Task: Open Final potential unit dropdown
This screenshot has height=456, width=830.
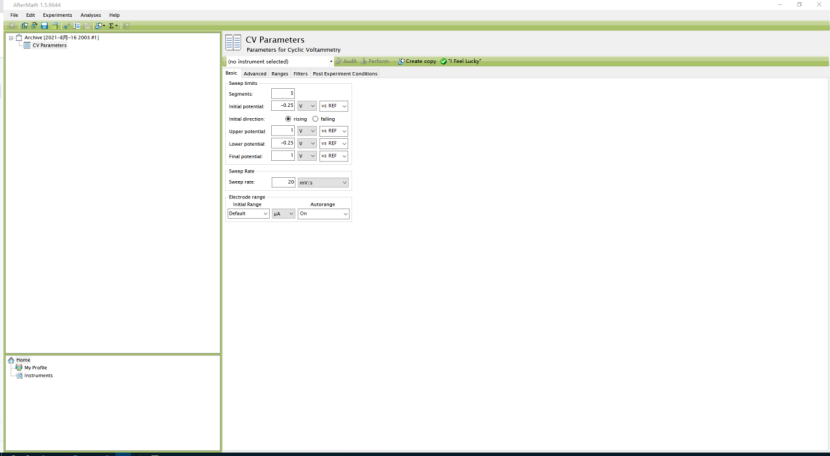Action: pyautogui.click(x=307, y=156)
